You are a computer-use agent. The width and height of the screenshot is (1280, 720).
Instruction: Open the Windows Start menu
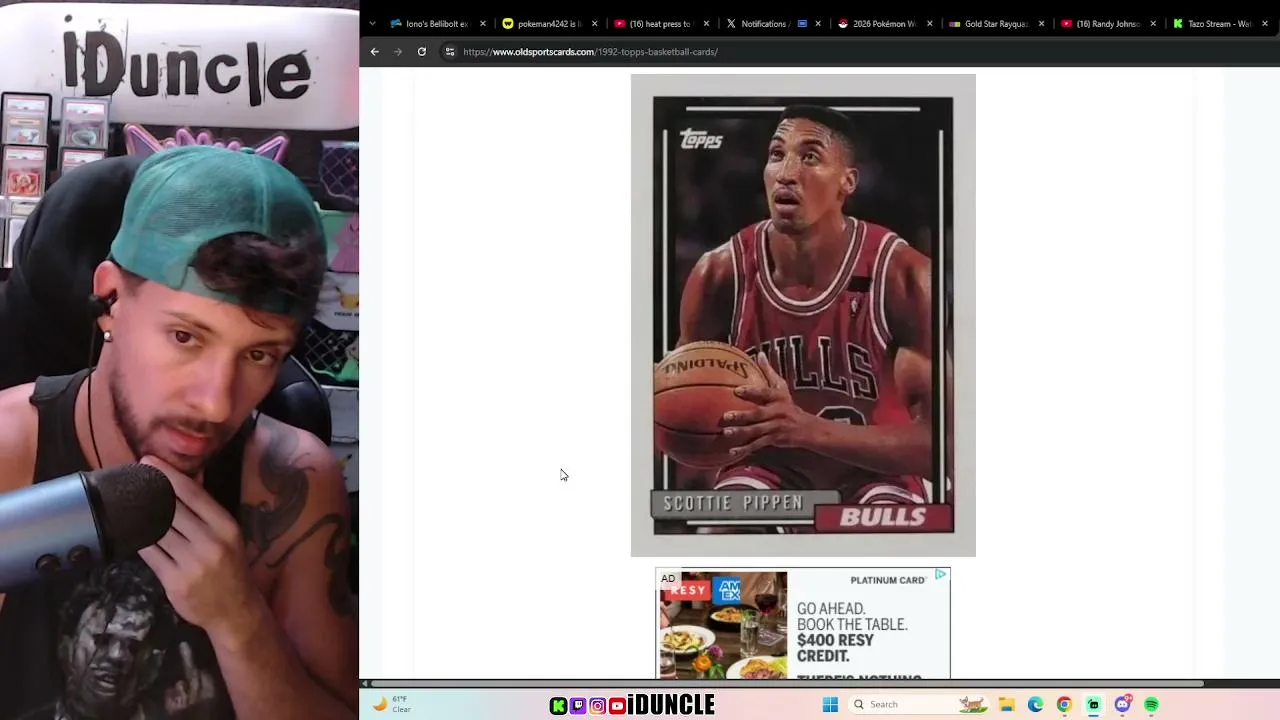coord(830,705)
